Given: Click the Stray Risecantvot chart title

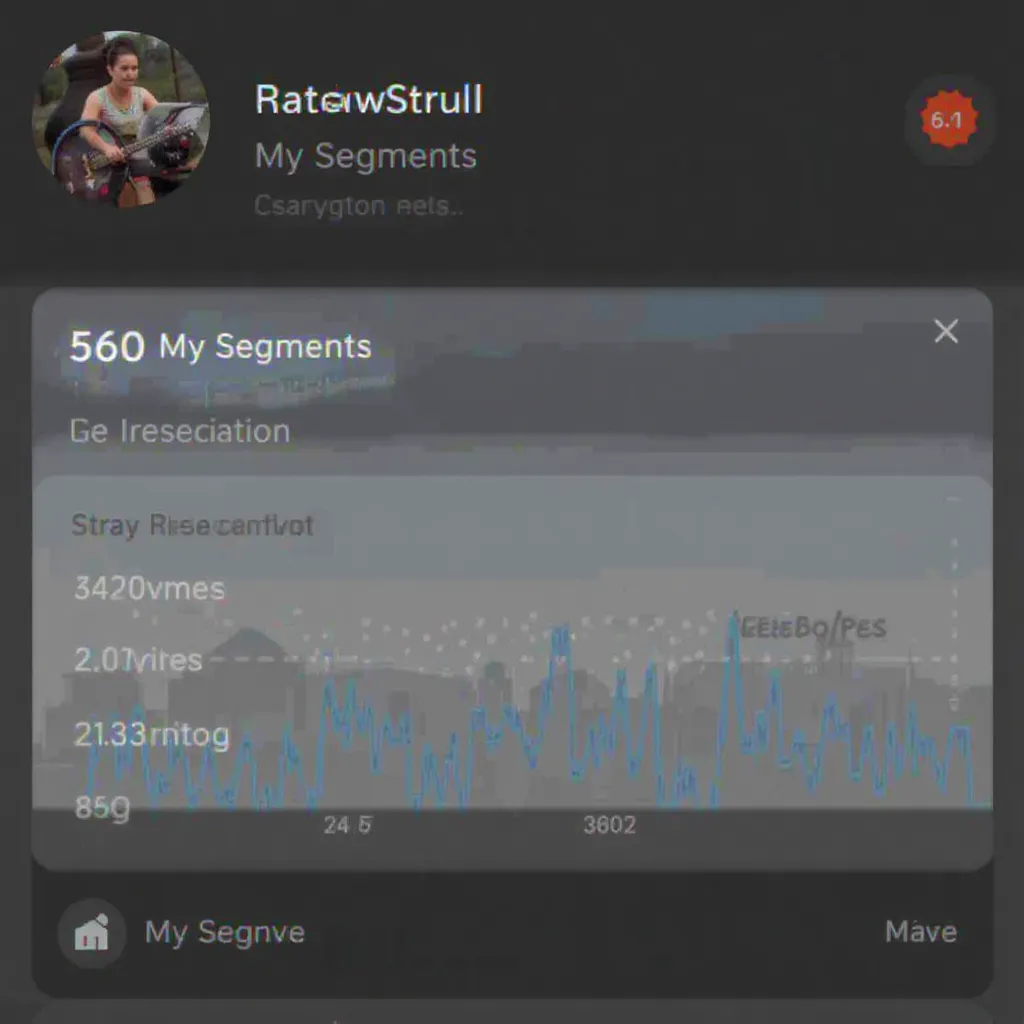Looking at the screenshot, I should click(192, 525).
